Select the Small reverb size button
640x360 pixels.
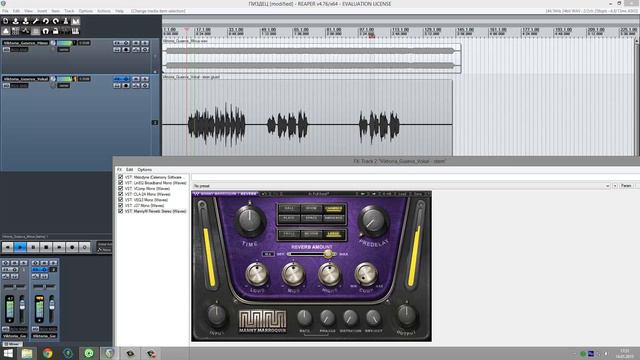click(x=289, y=234)
